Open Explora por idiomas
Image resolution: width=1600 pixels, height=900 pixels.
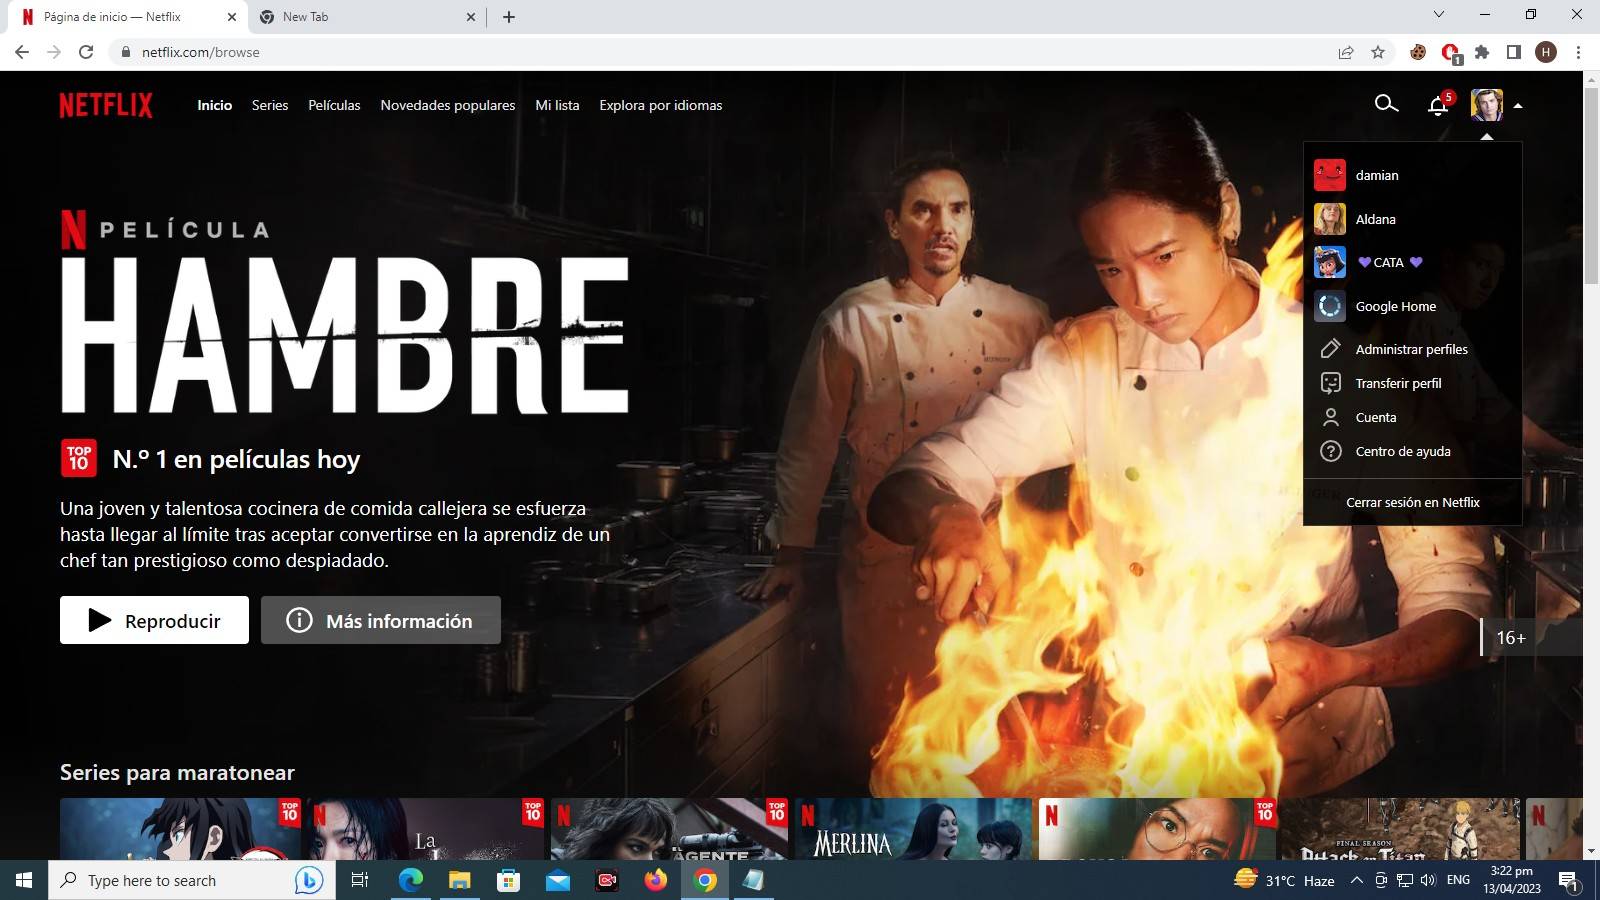coord(661,105)
